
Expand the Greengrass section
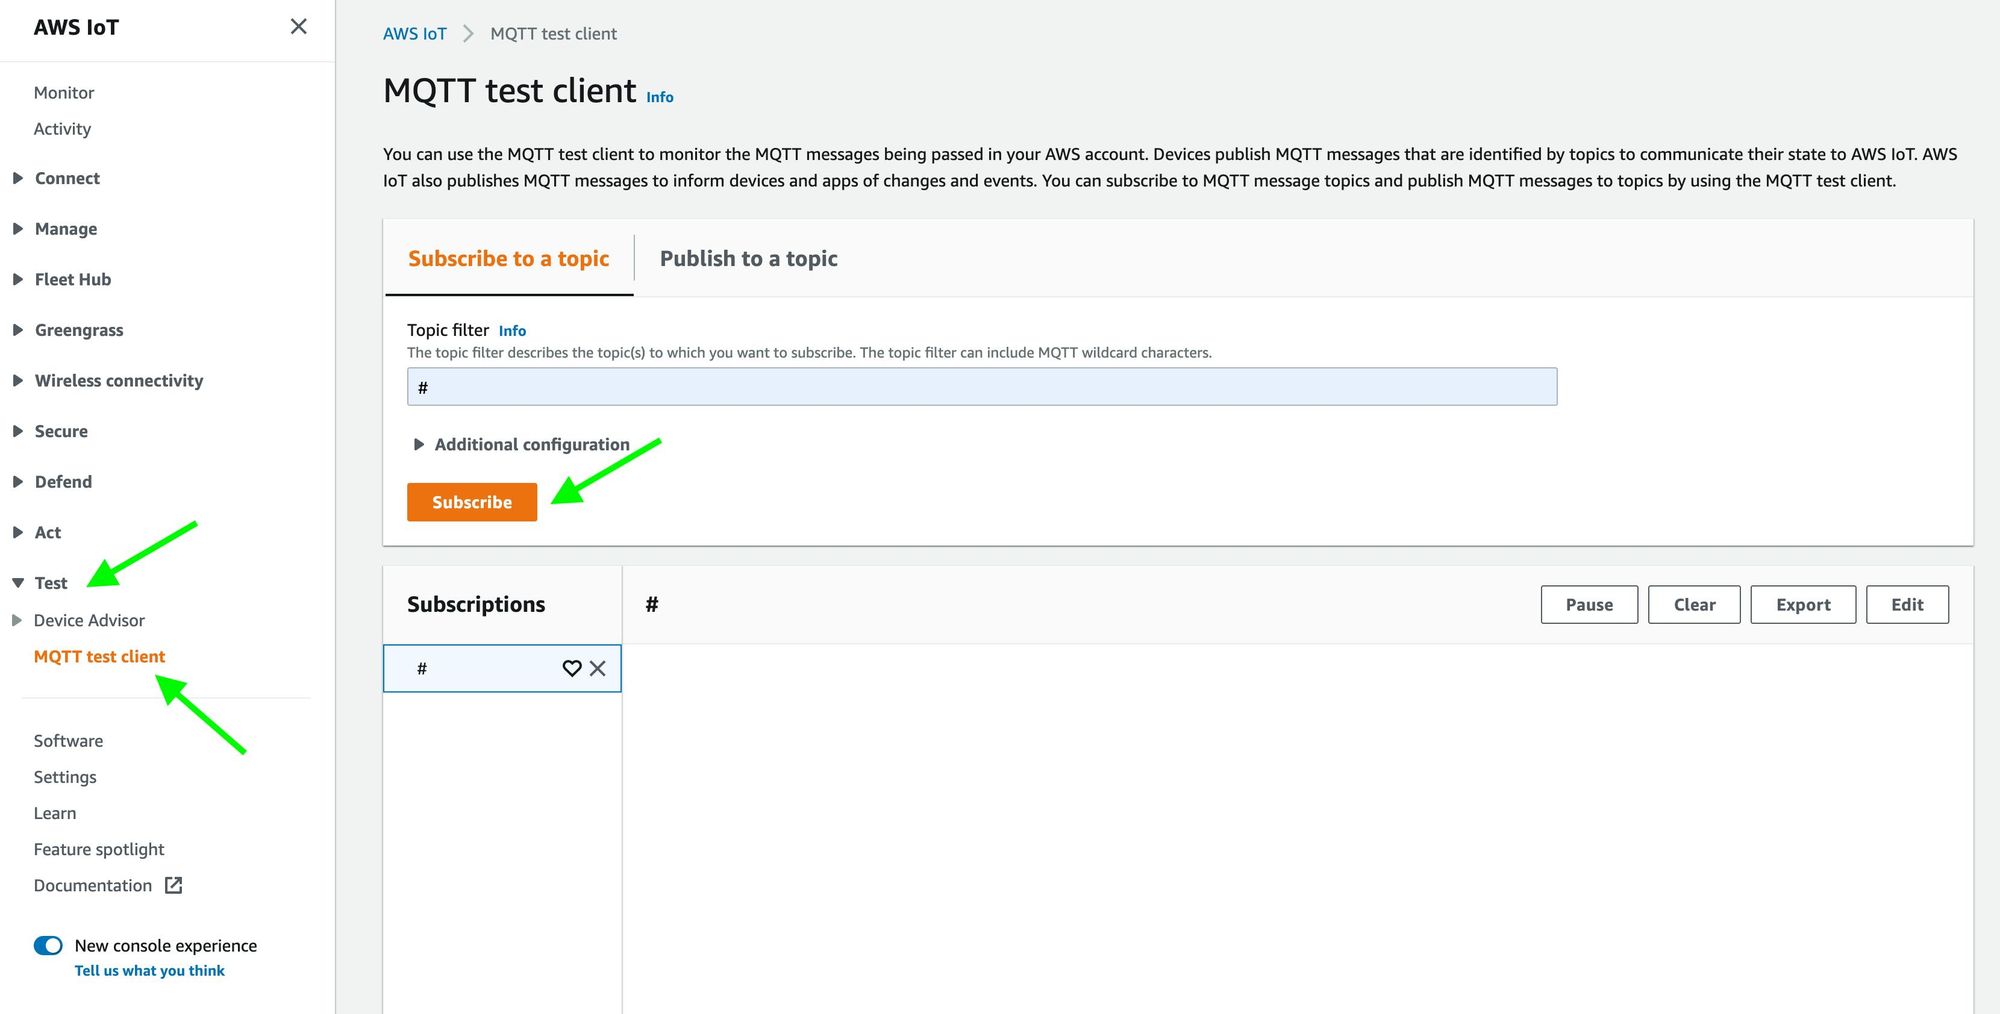(x=18, y=330)
